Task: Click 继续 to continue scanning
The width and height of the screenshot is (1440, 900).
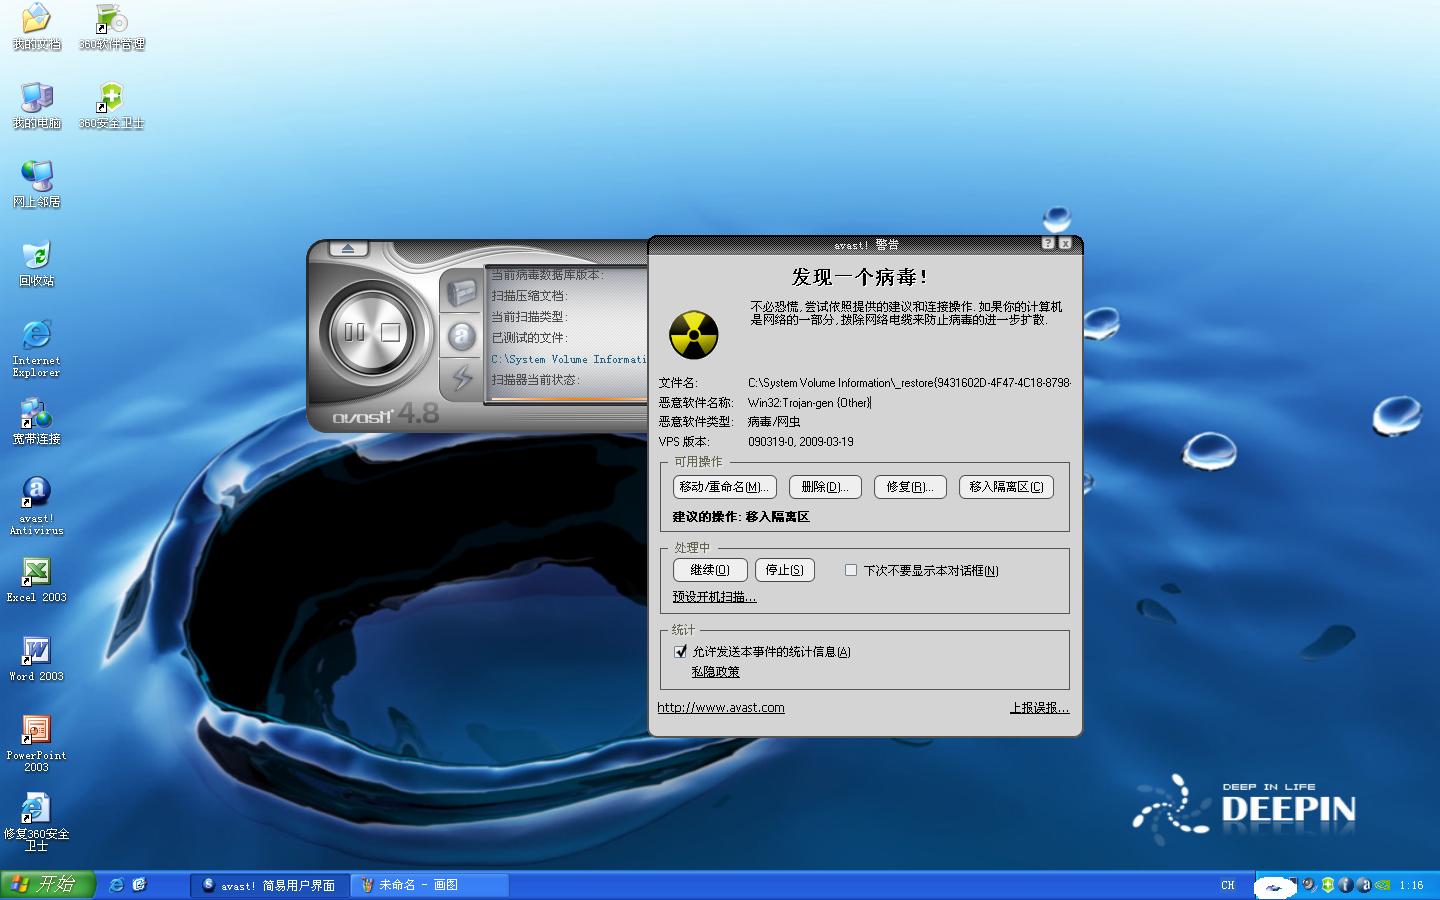Action: (710, 570)
